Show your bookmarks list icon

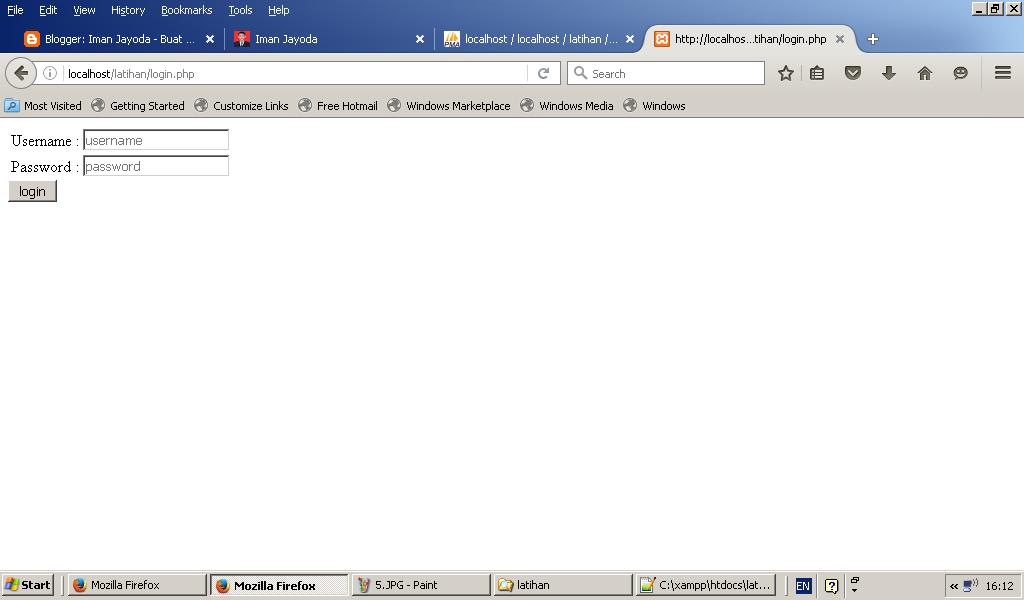(x=817, y=73)
